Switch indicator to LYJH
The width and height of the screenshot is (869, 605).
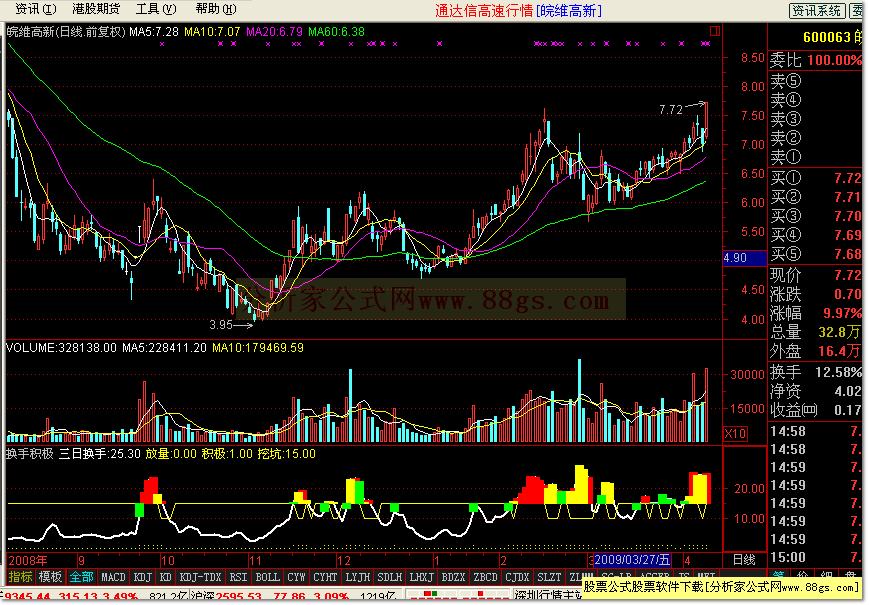[x=357, y=577]
